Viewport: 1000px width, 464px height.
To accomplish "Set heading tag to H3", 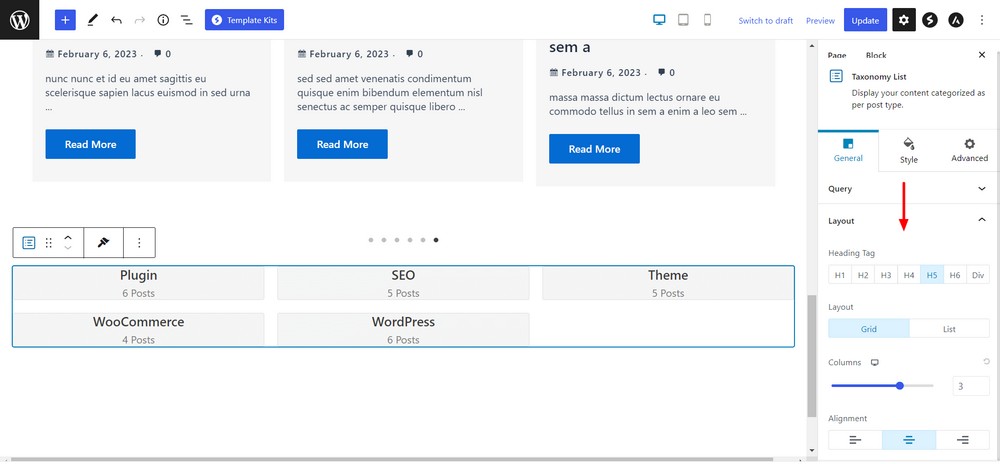I will (x=886, y=275).
